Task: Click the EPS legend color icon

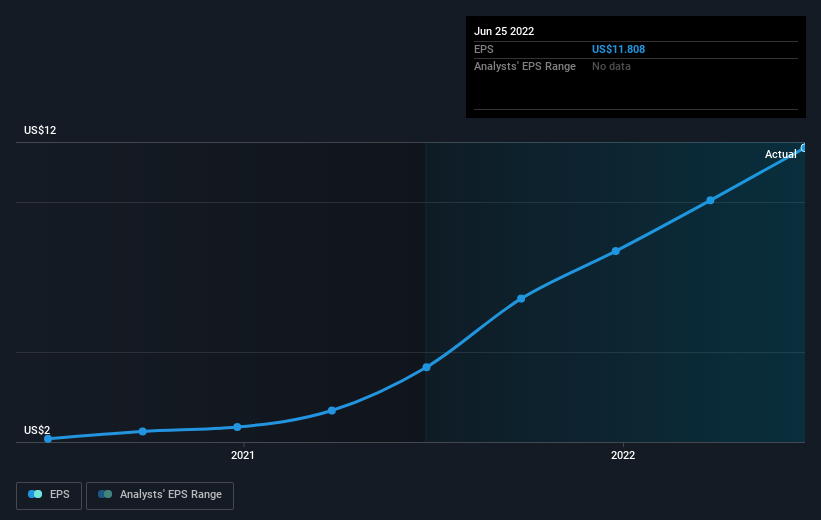Action: pos(35,494)
